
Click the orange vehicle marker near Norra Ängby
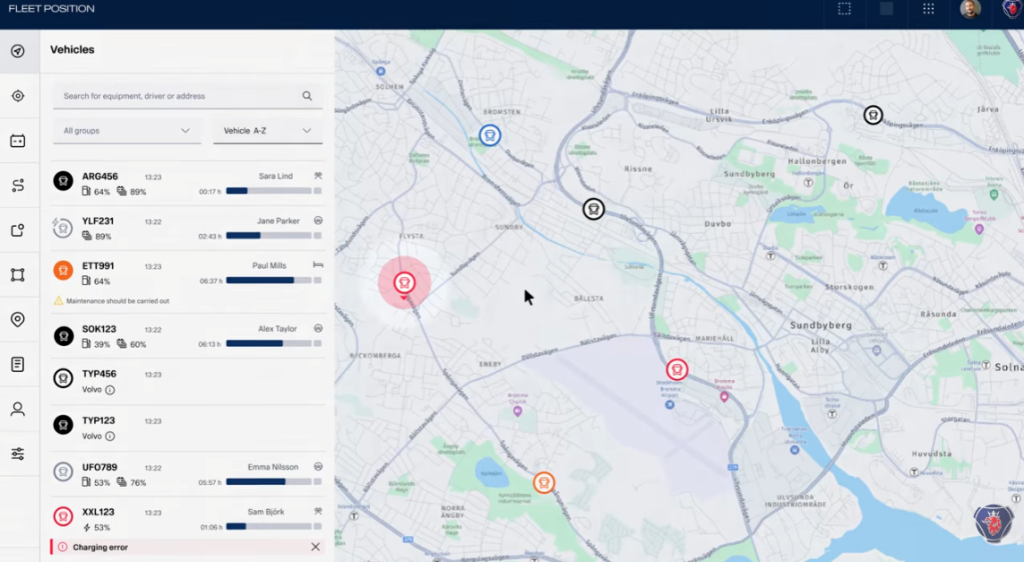(543, 482)
